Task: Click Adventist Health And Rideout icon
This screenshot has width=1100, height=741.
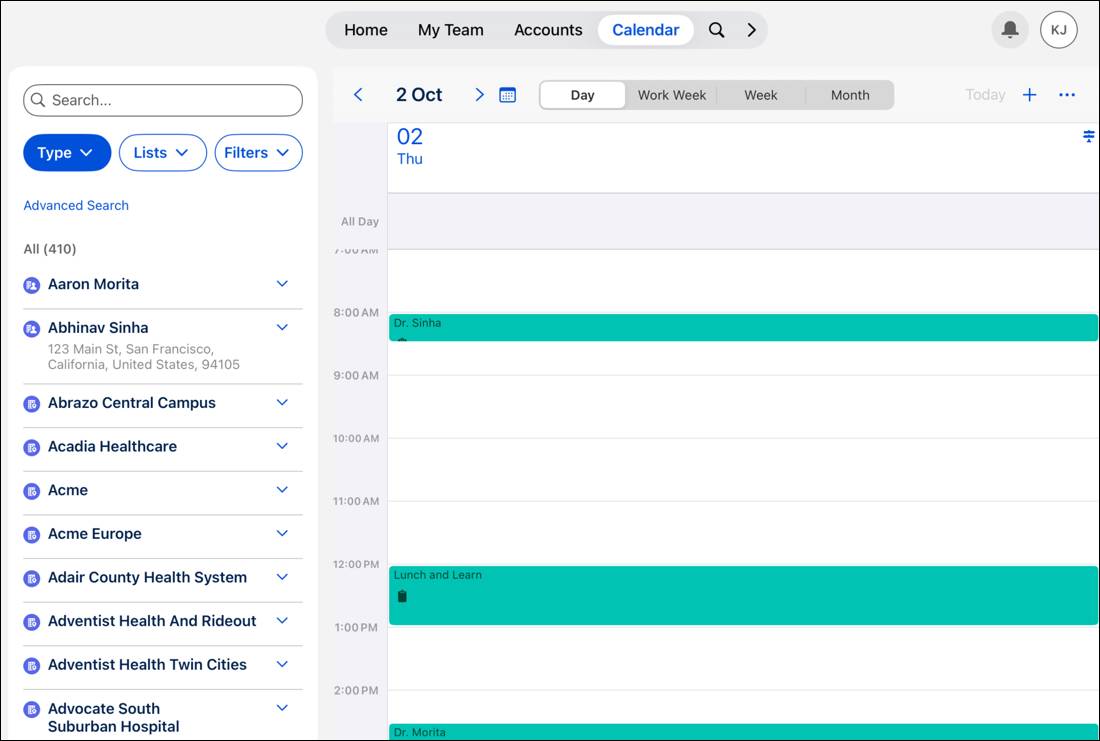Action: point(32,622)
